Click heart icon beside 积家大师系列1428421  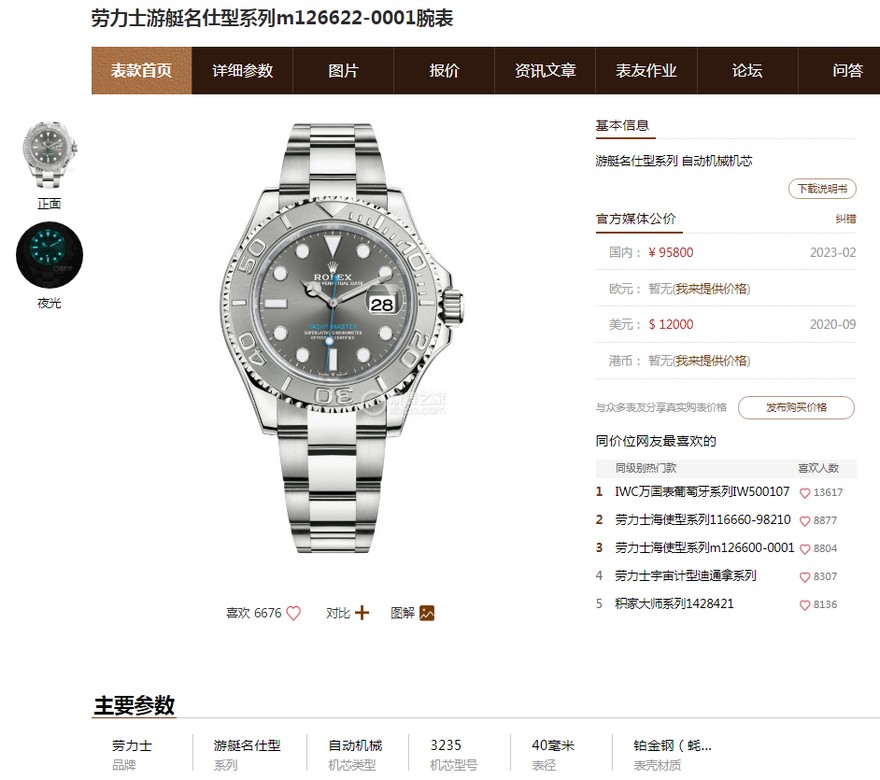[x=804, y=605]
